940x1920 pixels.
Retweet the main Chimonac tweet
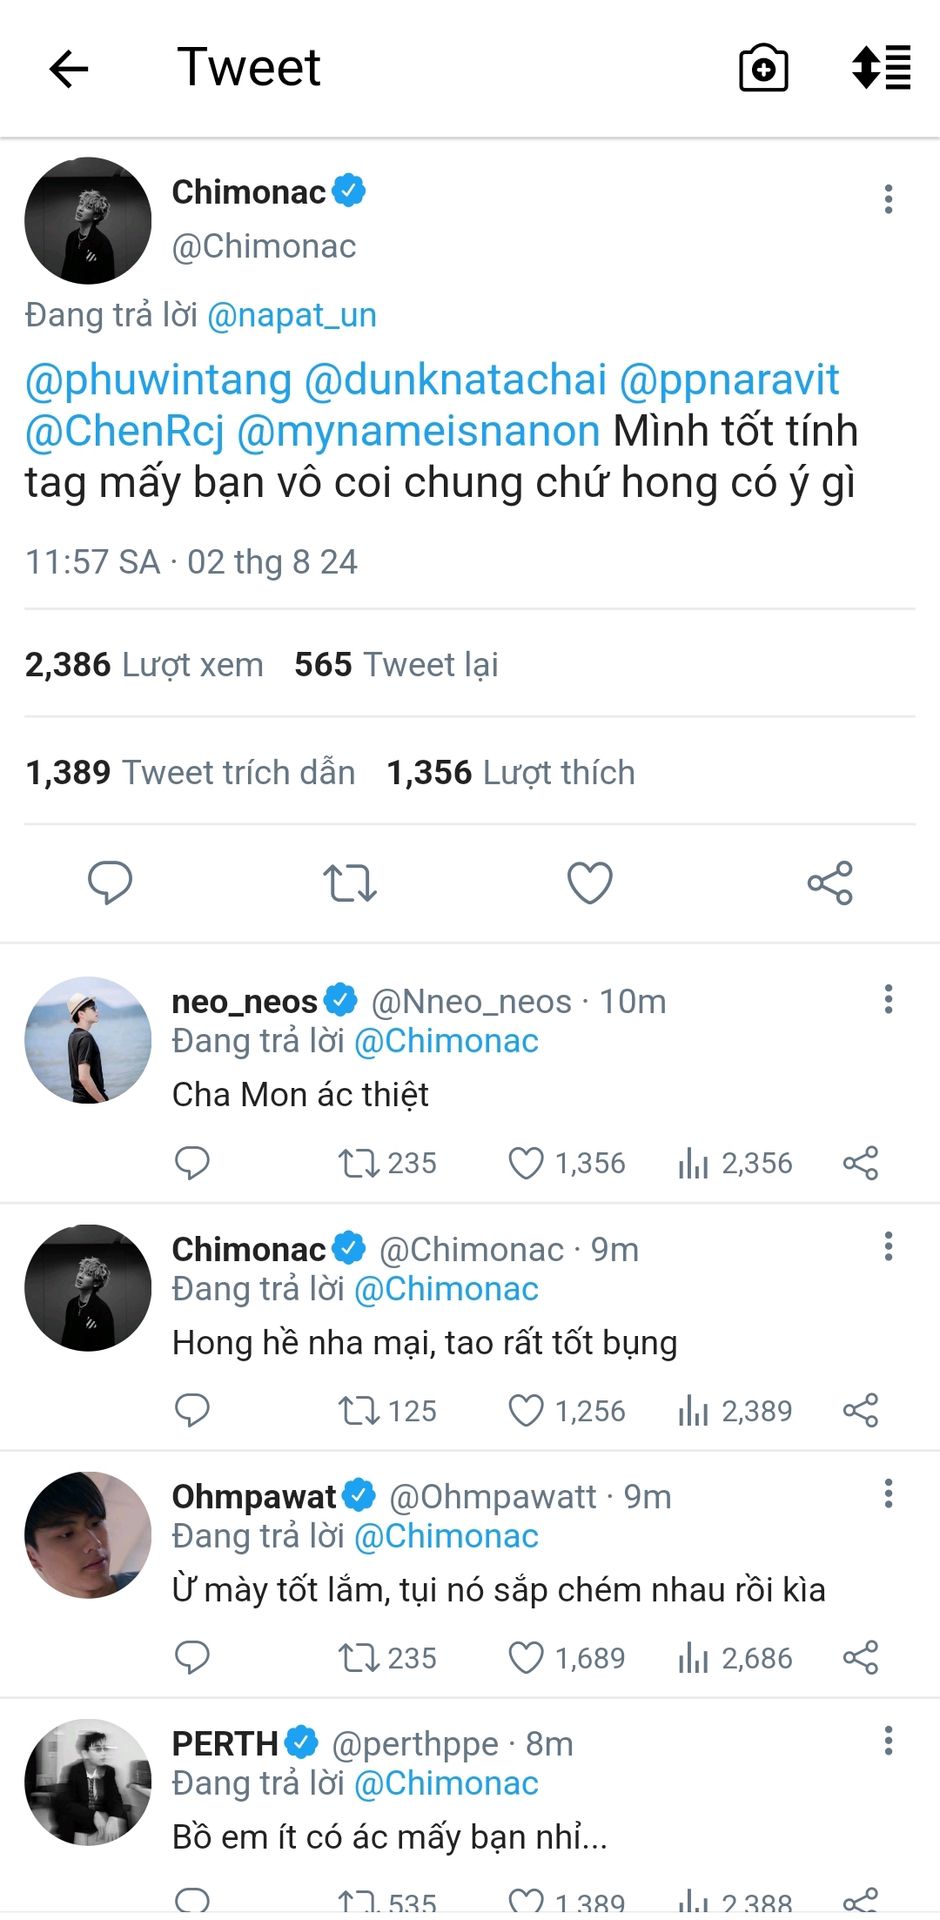(x=349, y=883)
